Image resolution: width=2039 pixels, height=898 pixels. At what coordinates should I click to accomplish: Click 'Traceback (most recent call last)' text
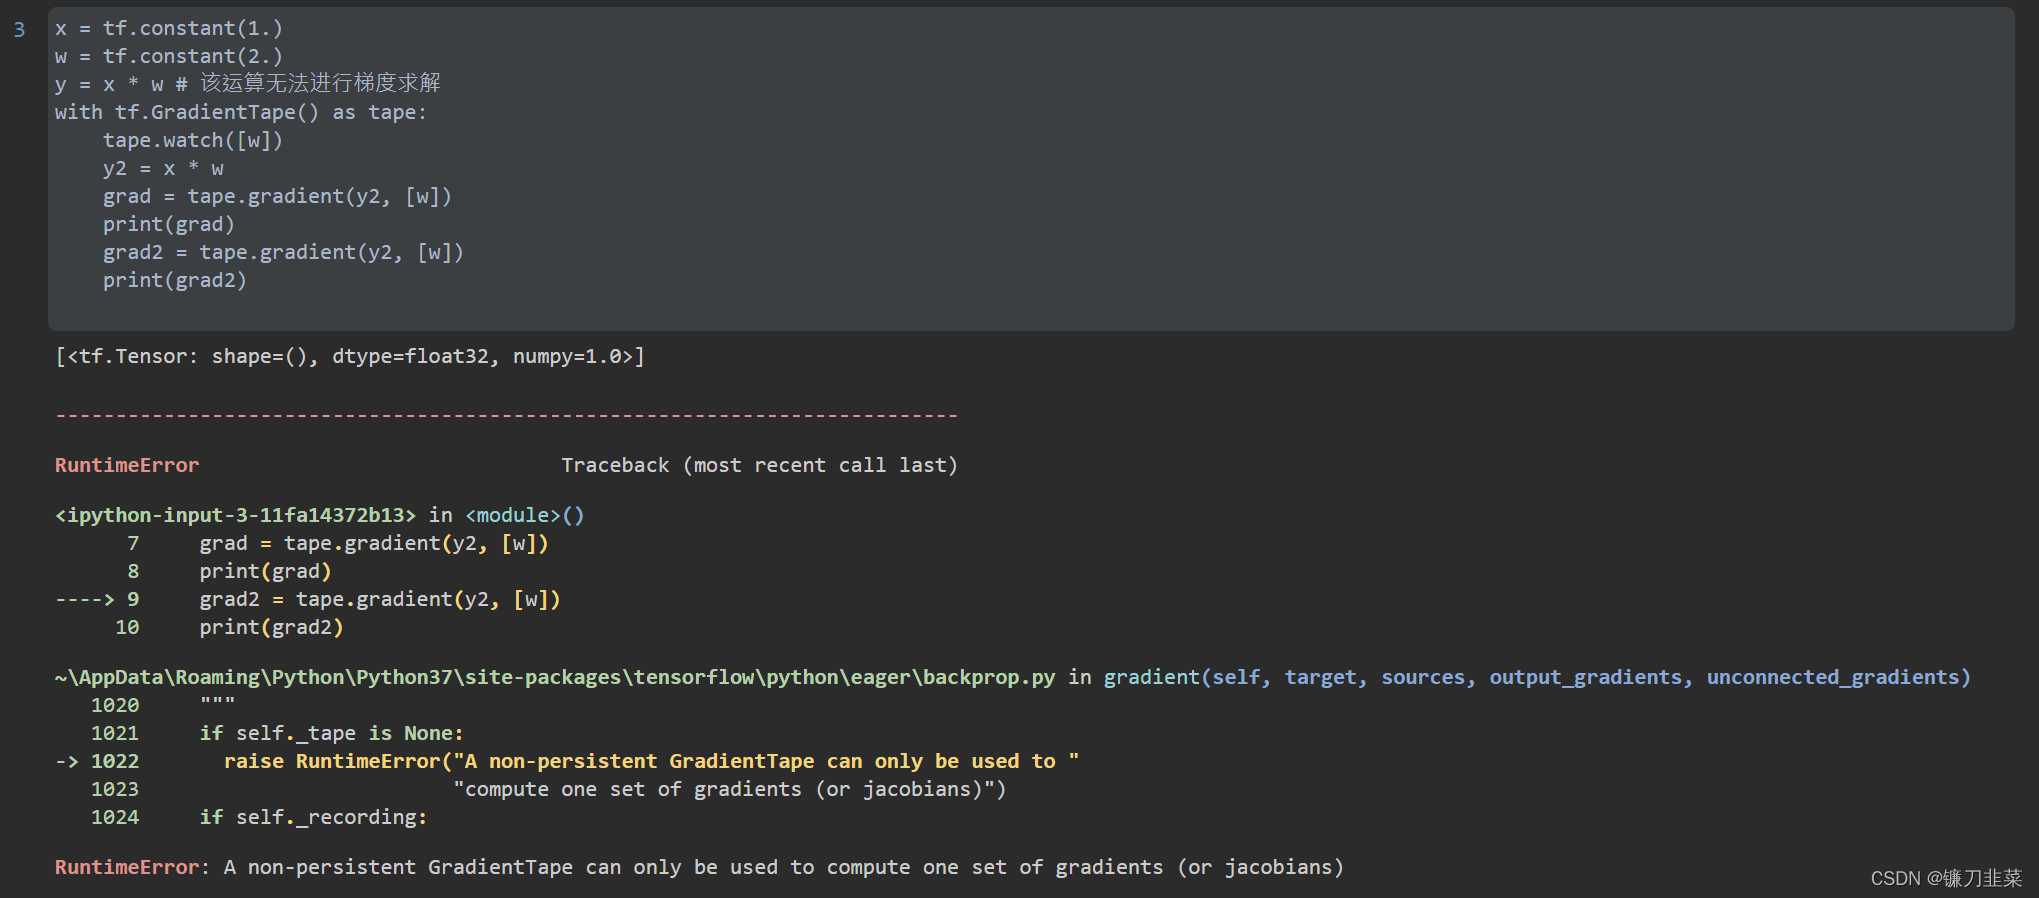[x=760, y=465]
